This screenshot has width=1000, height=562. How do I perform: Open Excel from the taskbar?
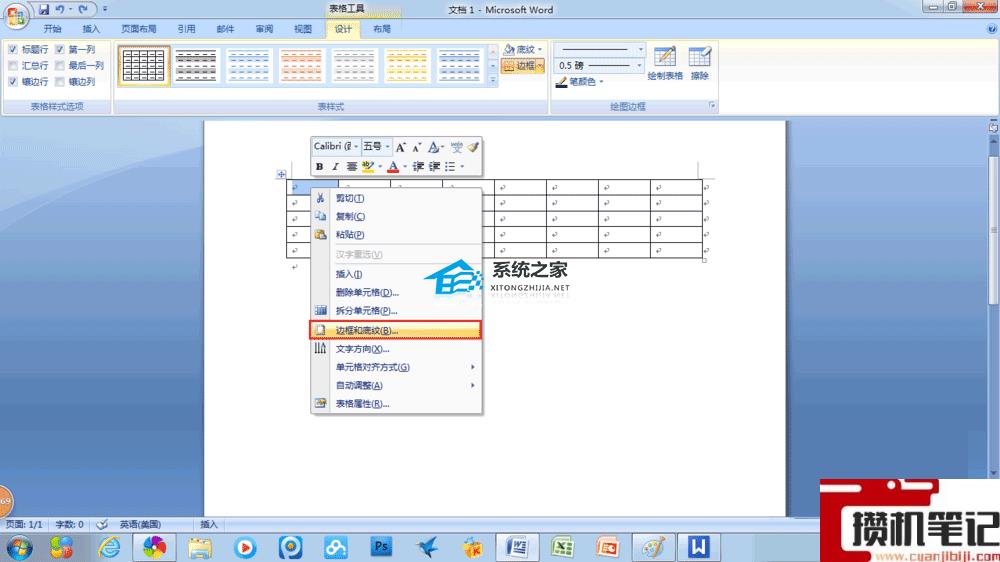pos(562,547)
